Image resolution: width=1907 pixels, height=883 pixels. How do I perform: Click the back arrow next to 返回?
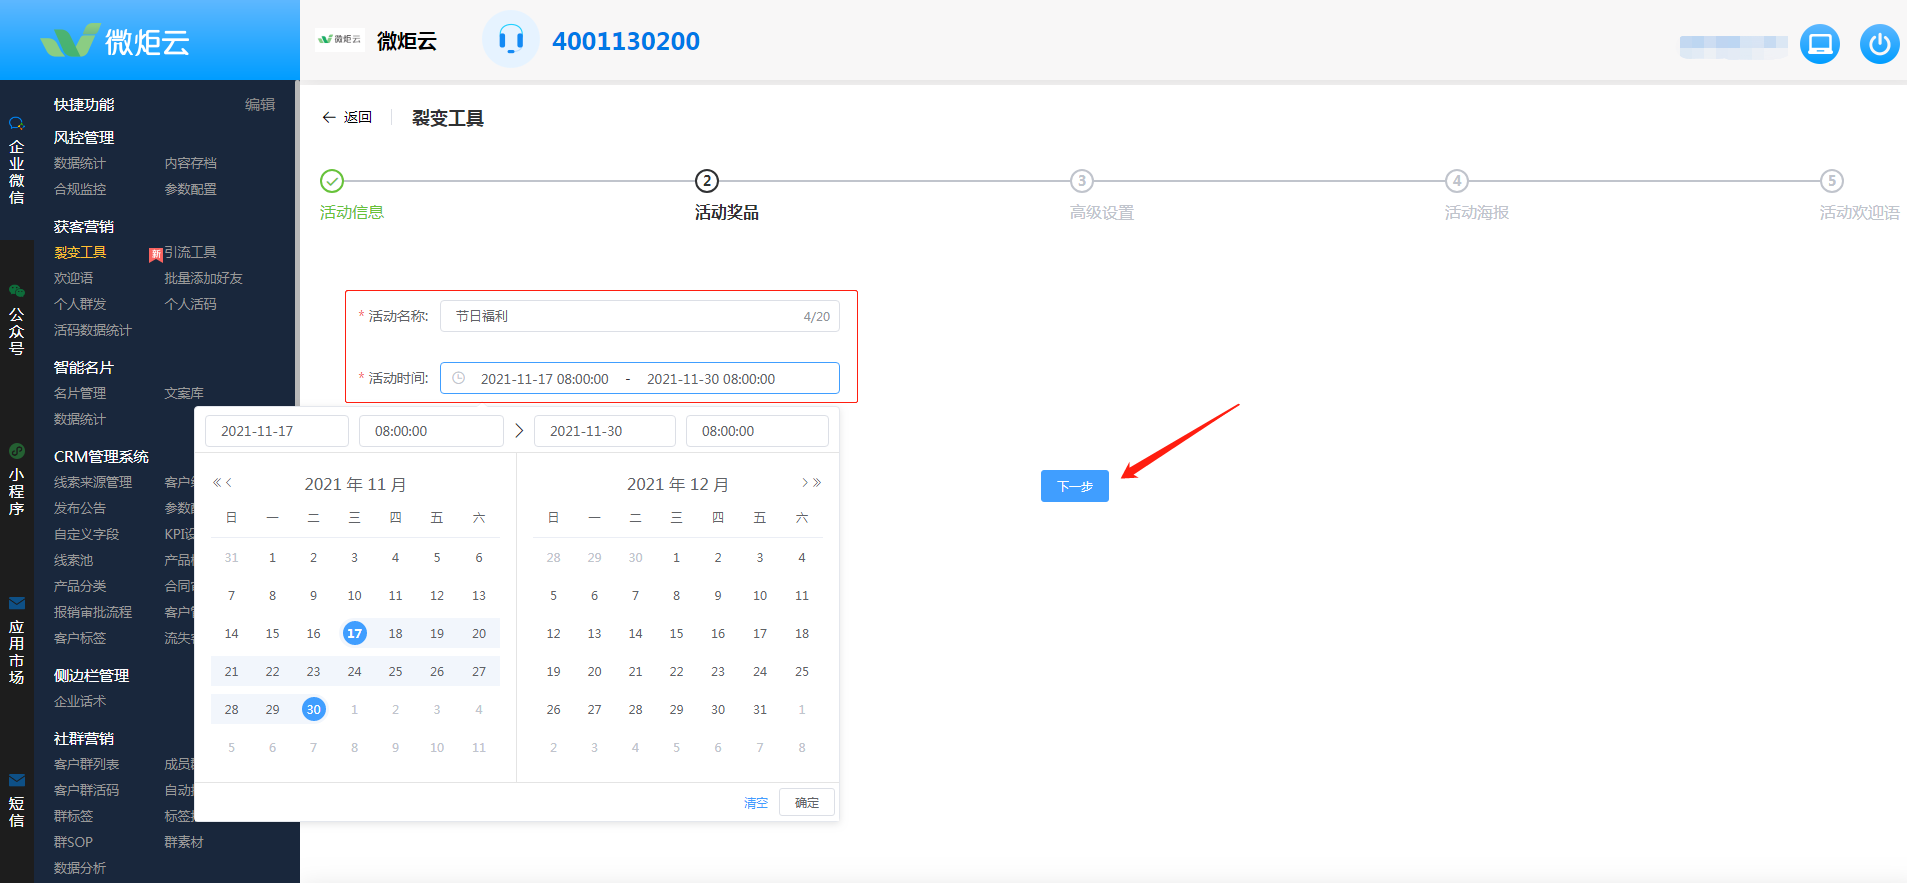(x=328, y=118)
